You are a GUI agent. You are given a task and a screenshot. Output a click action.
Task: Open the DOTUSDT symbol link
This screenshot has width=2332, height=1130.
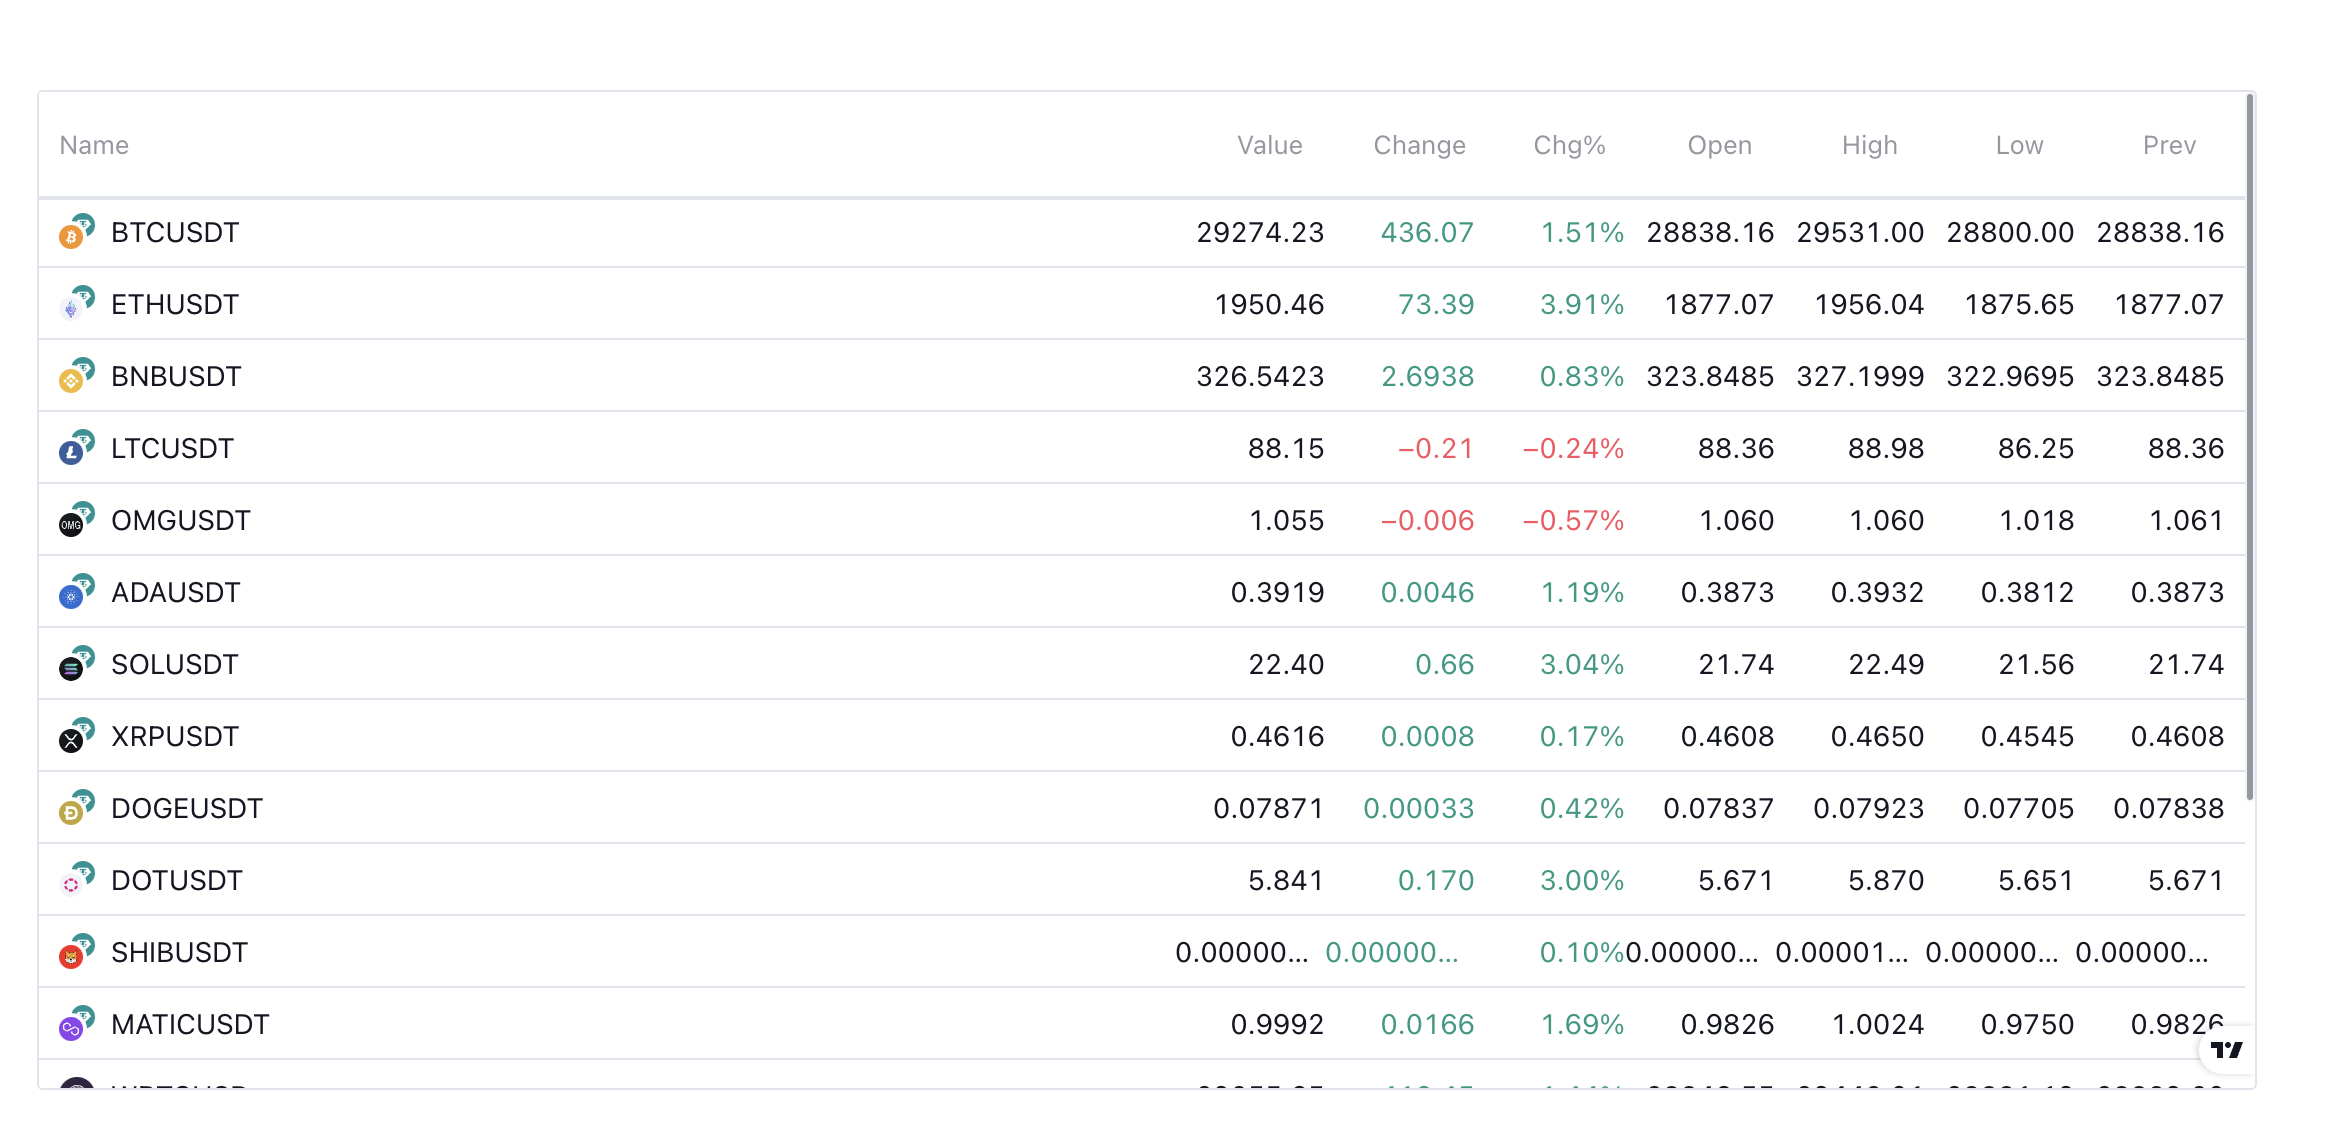tap(177, 880)
